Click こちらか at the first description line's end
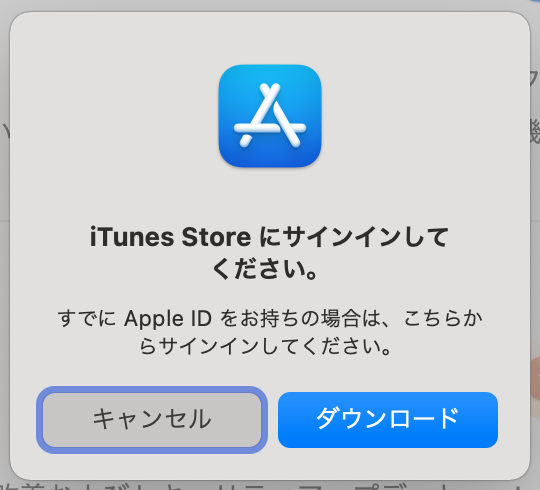 click(x=443, y=318)
